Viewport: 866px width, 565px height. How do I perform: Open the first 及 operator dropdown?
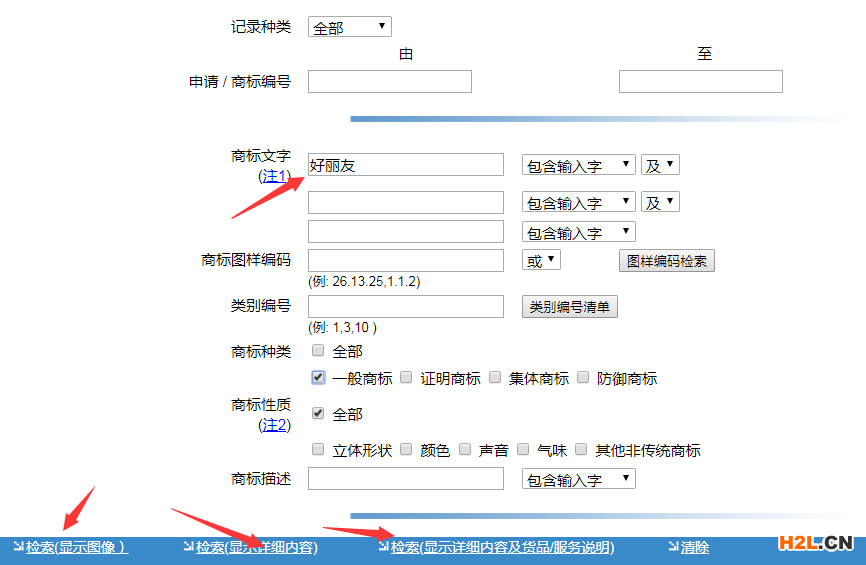click(660, 165)
